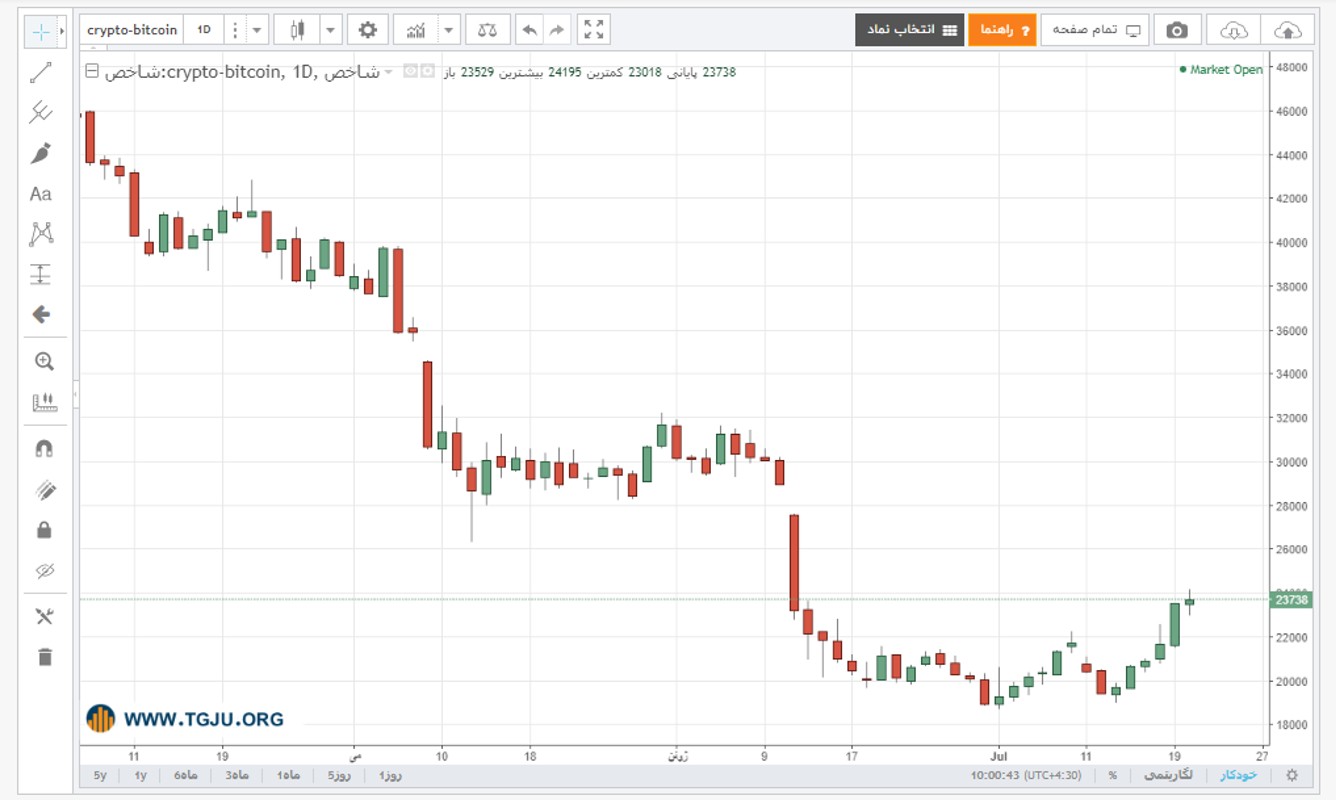
Task: Redo the last chart action
Action: [557, 30]
